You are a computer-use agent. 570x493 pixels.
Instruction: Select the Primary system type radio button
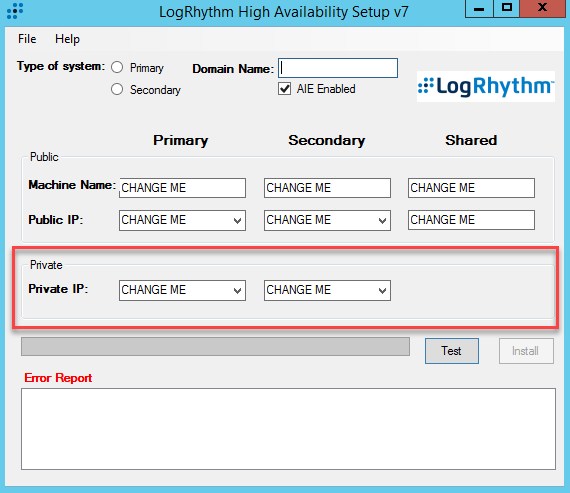[117, 67]
